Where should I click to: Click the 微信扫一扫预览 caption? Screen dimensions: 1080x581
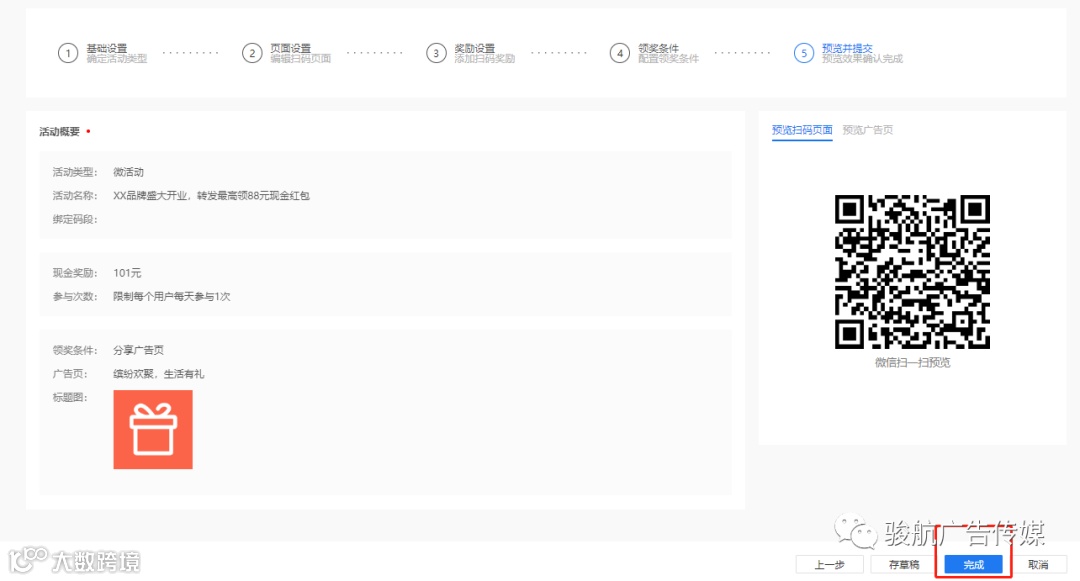(x=913, y=362)
